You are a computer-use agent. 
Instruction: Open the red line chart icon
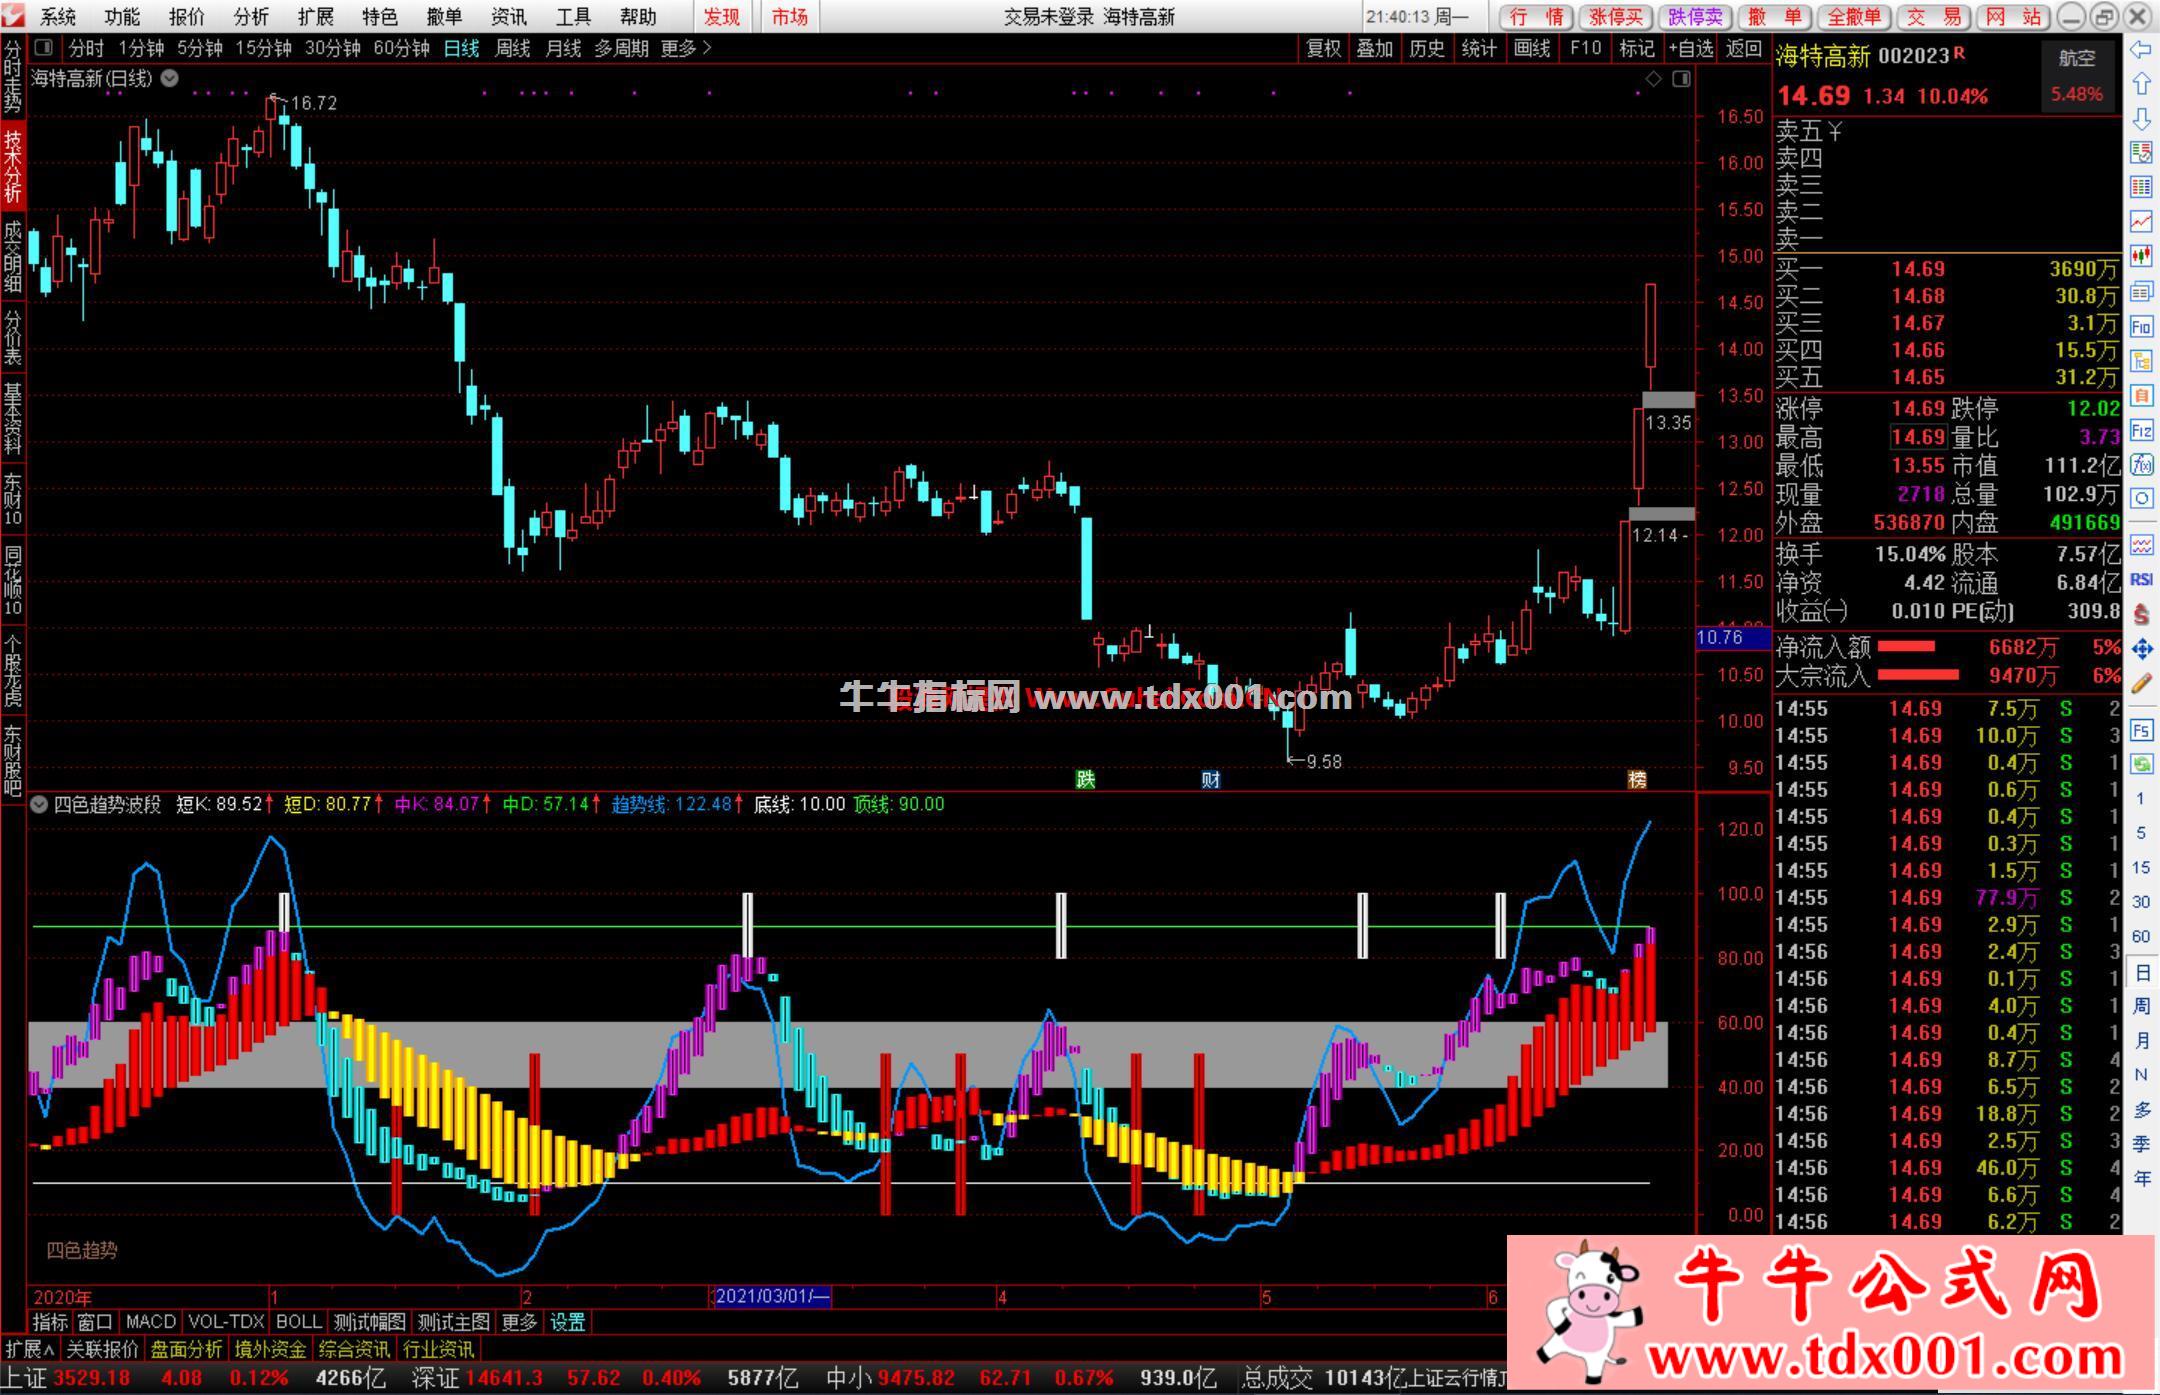(2141, 221)
